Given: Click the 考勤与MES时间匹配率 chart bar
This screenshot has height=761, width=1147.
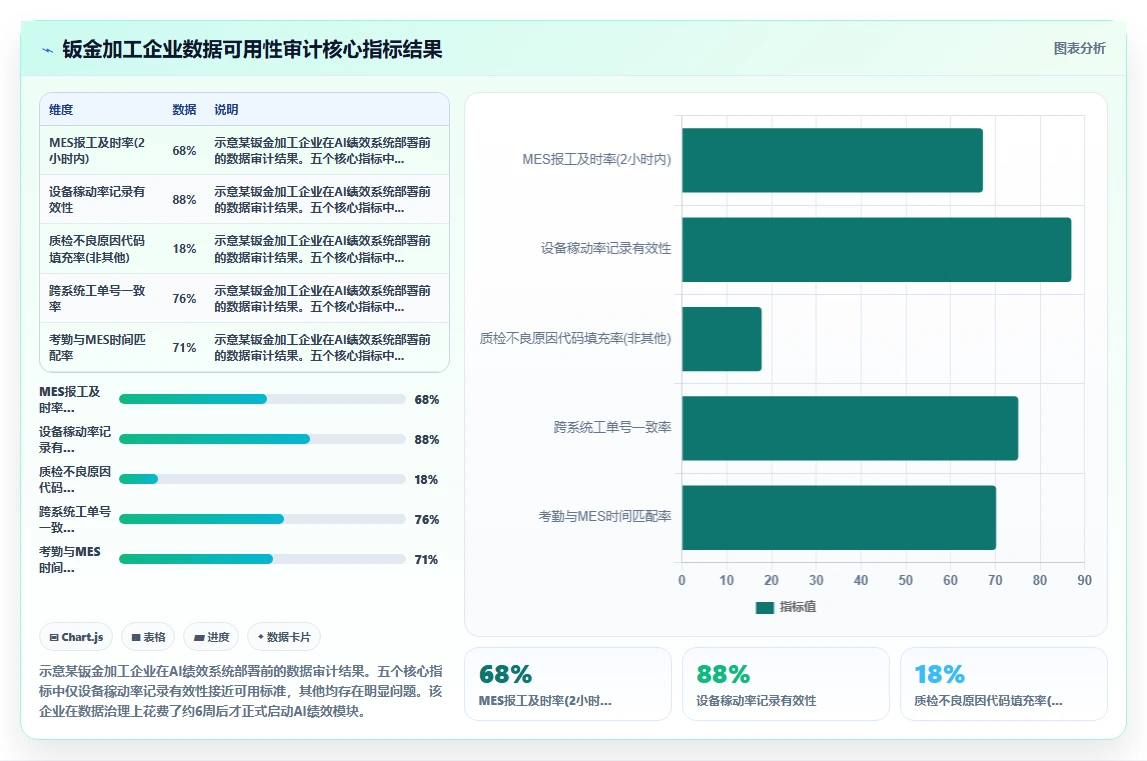Looking at the screenshot, I should pos(839,517).
